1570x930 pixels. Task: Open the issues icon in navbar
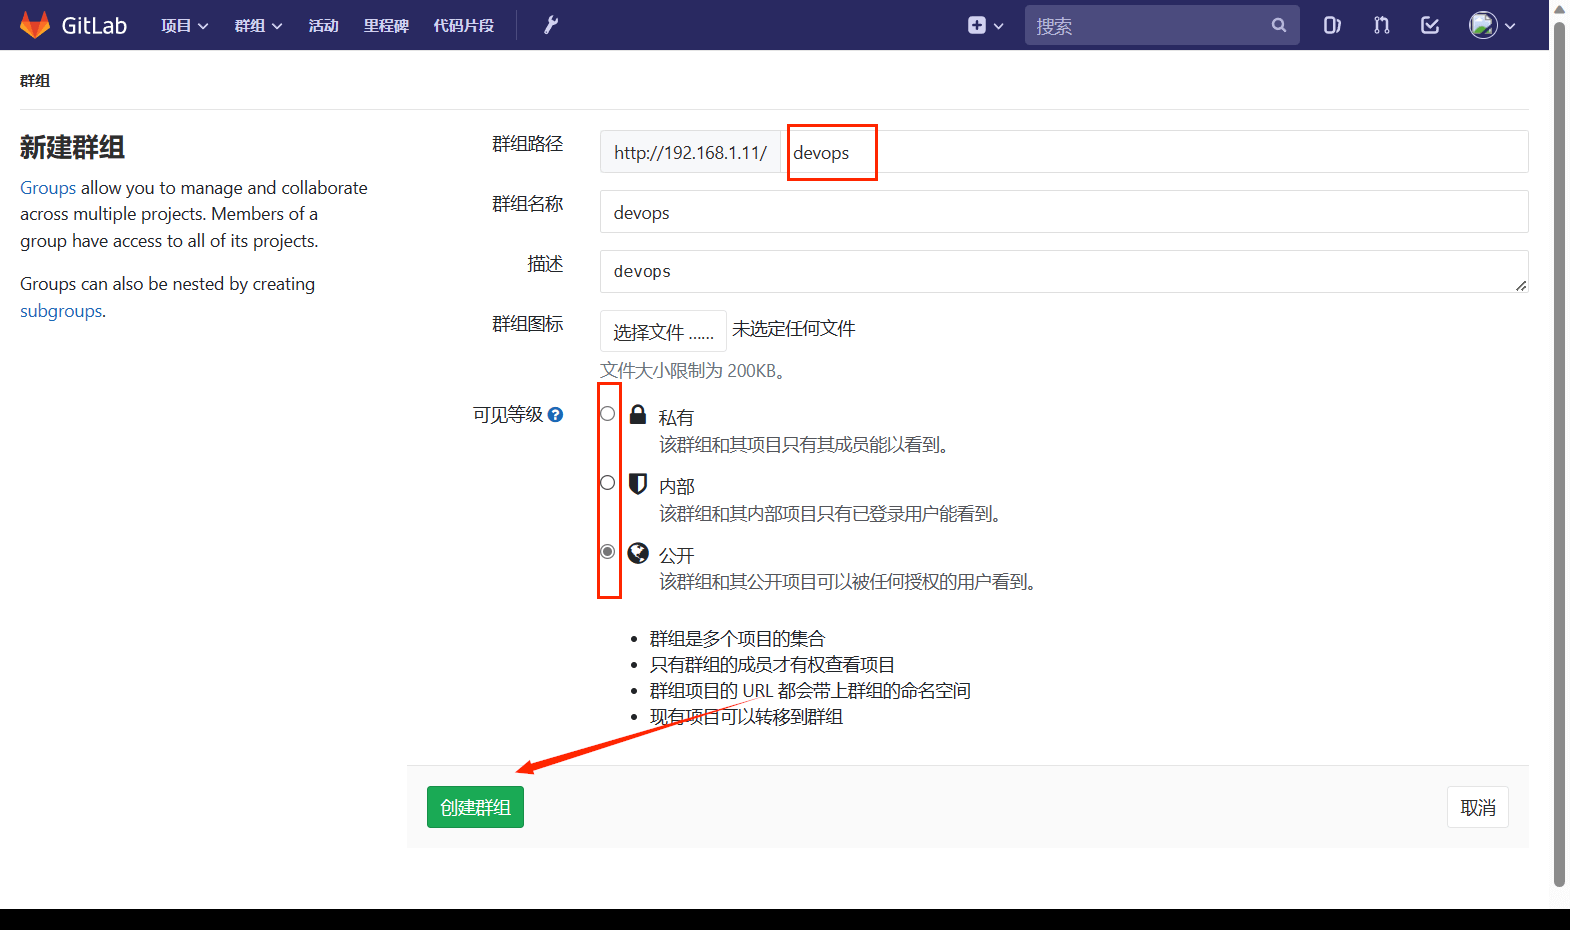click(1332, 25)
